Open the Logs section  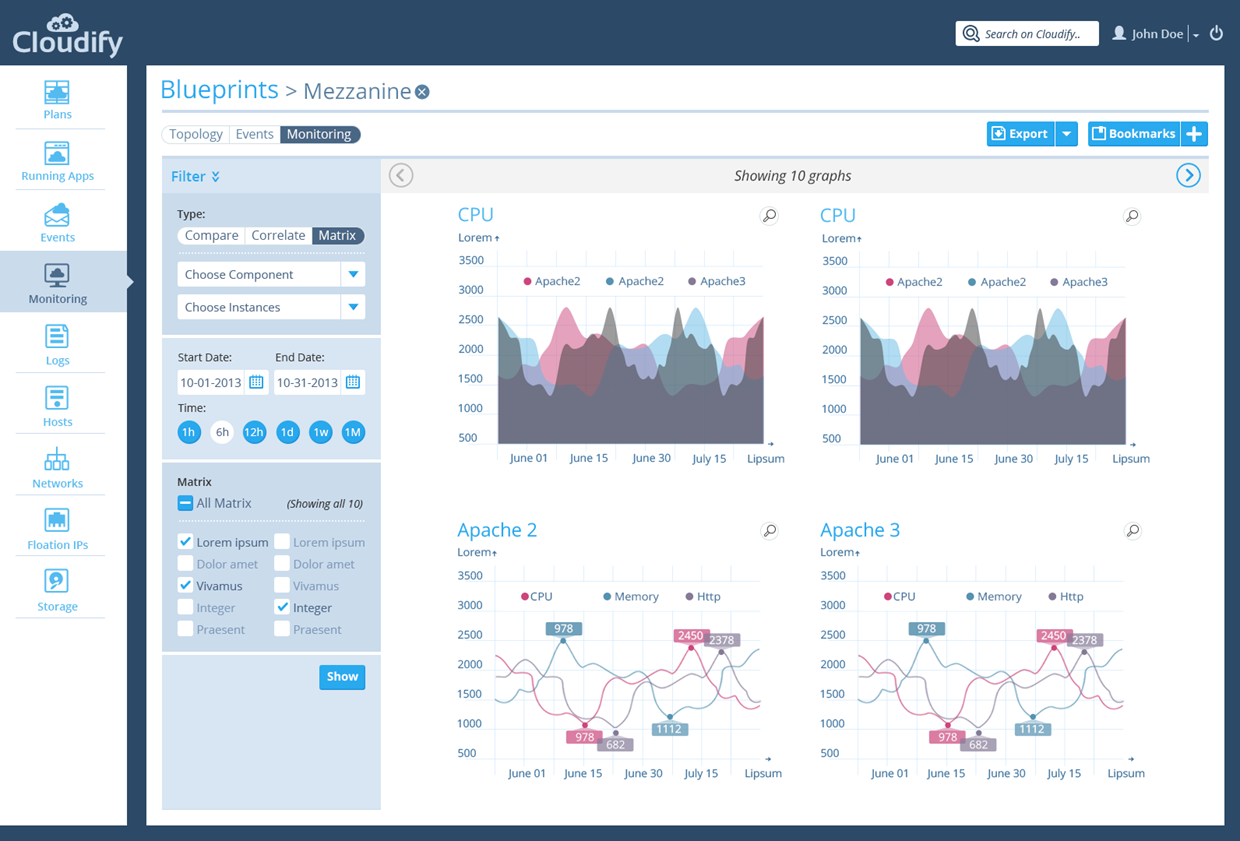point(57,344)
